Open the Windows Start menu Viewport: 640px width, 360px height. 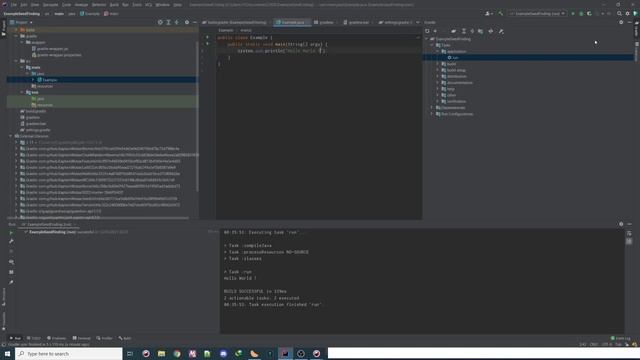click(x=7, y=353)
